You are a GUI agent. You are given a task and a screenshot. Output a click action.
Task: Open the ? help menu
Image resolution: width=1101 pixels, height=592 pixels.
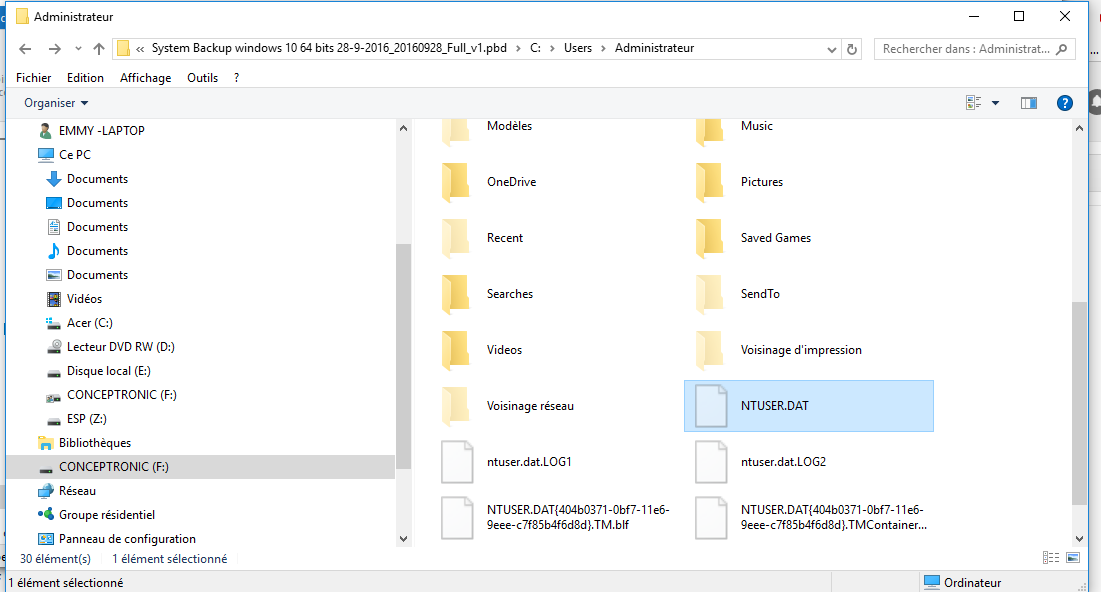(237, 78)
